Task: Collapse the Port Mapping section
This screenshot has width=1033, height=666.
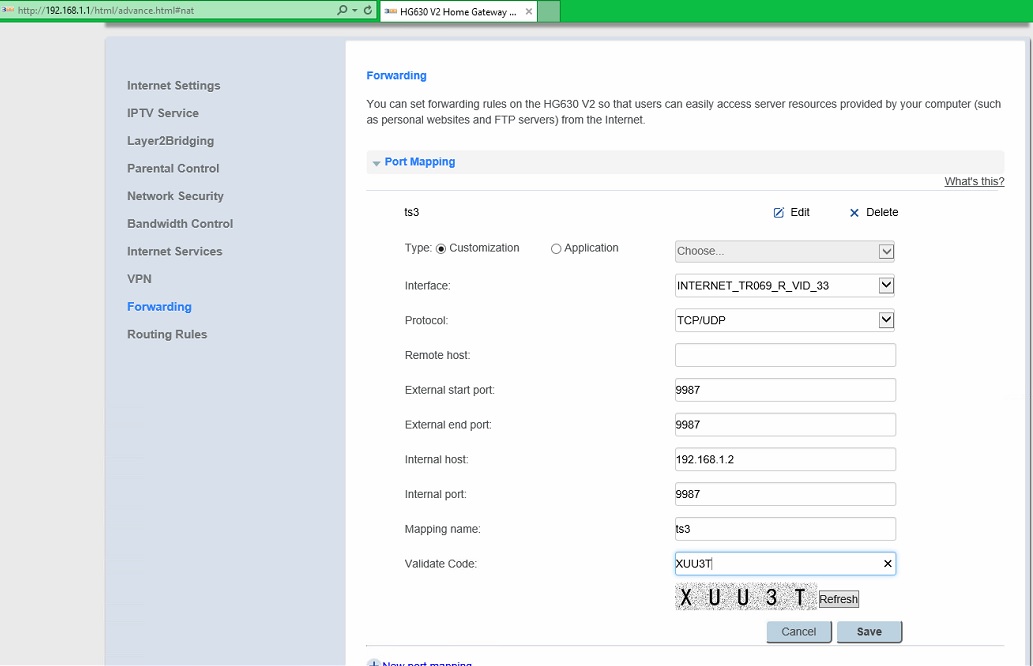Action: (376, 163)
